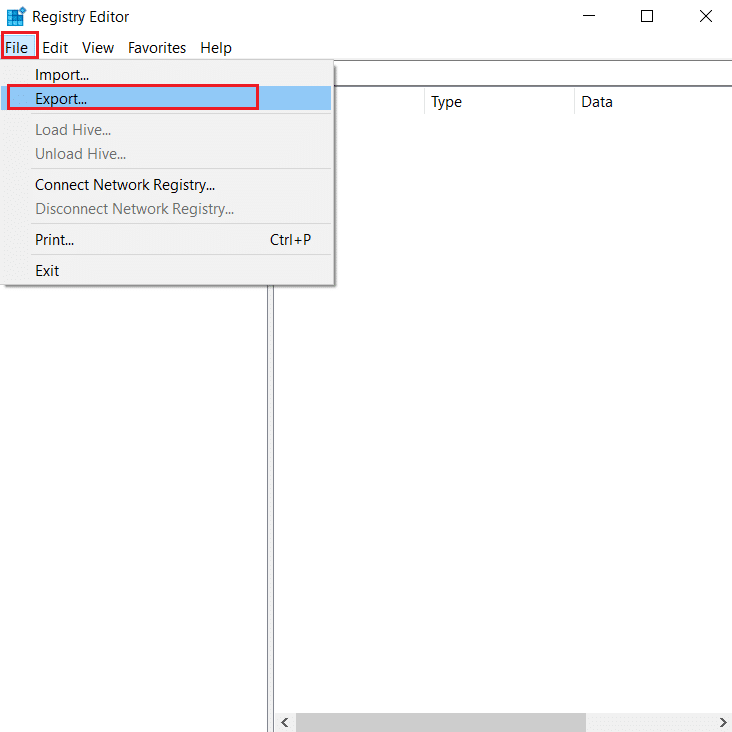Screen dimensions: 732x732
Task: Click the Registry Editor app icon
Action: coord(16,16)
